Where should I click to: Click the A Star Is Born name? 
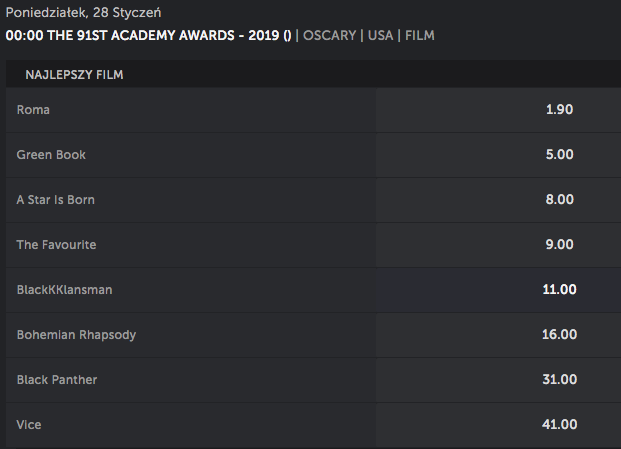pos(56,200)
